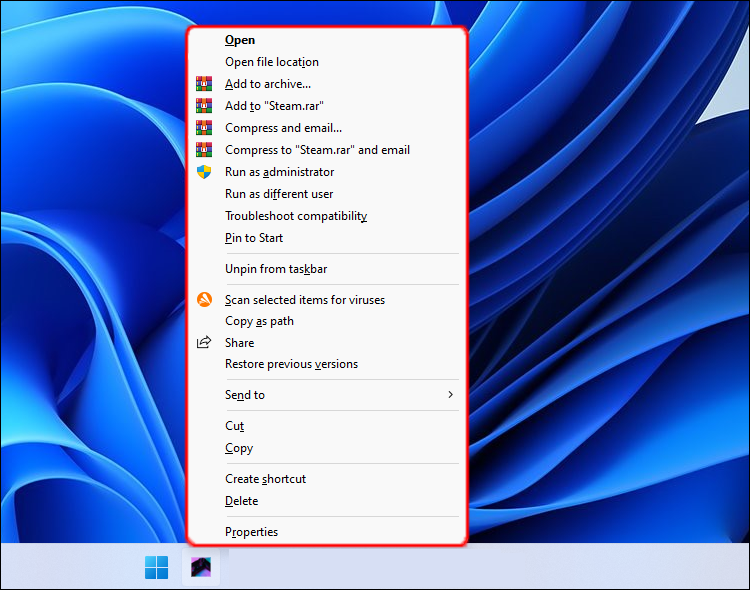The image size is (750, 590).
Task: Click the orange Avast icon beside Scan selected items
Action: tap(204, 300)
